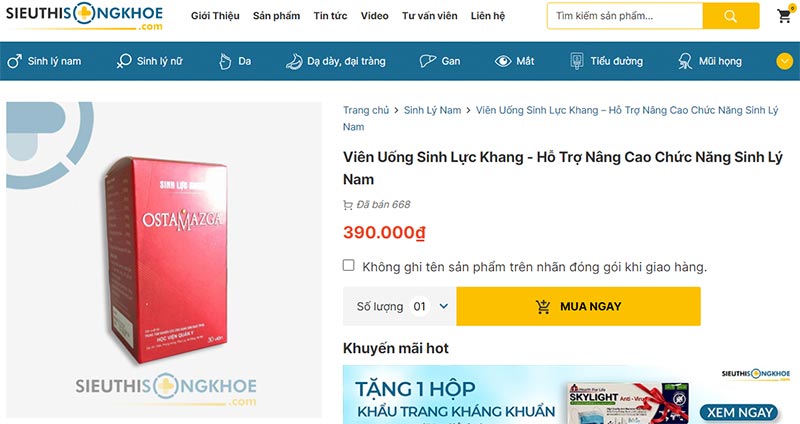Tick the hide product name on label checkbox
This screenshot has width=800, height=424.
348,265
